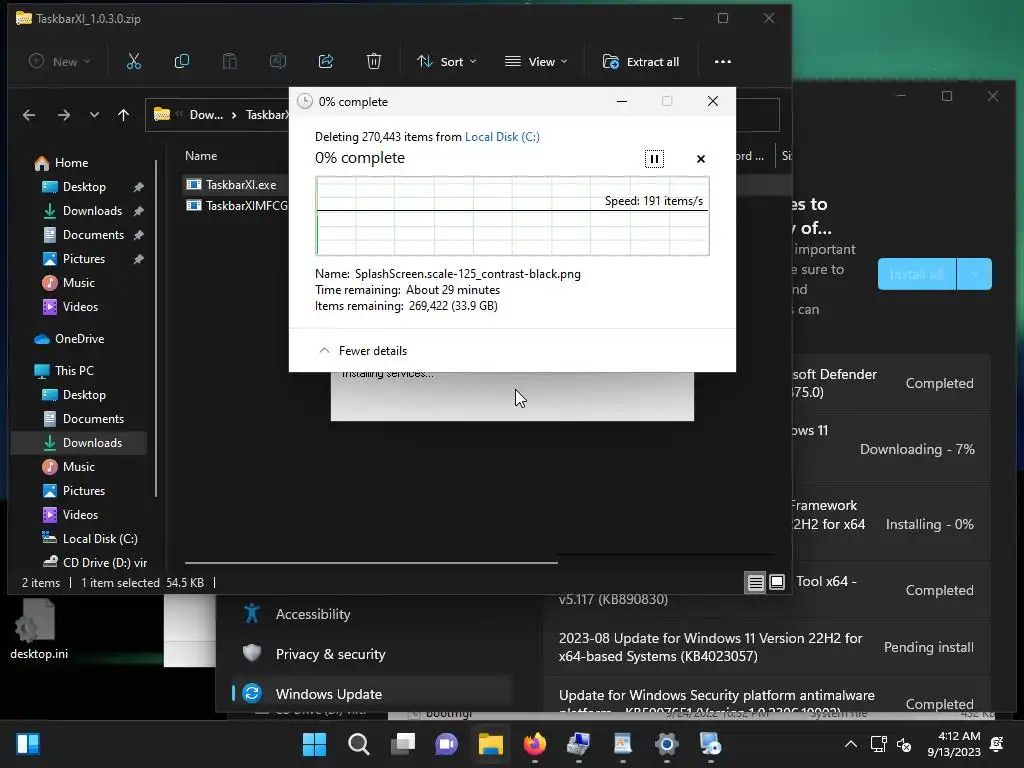1024x768 pixels.
Task: Click the horizontal scrollbar in Explorer file list
Action: coord(371,562)
